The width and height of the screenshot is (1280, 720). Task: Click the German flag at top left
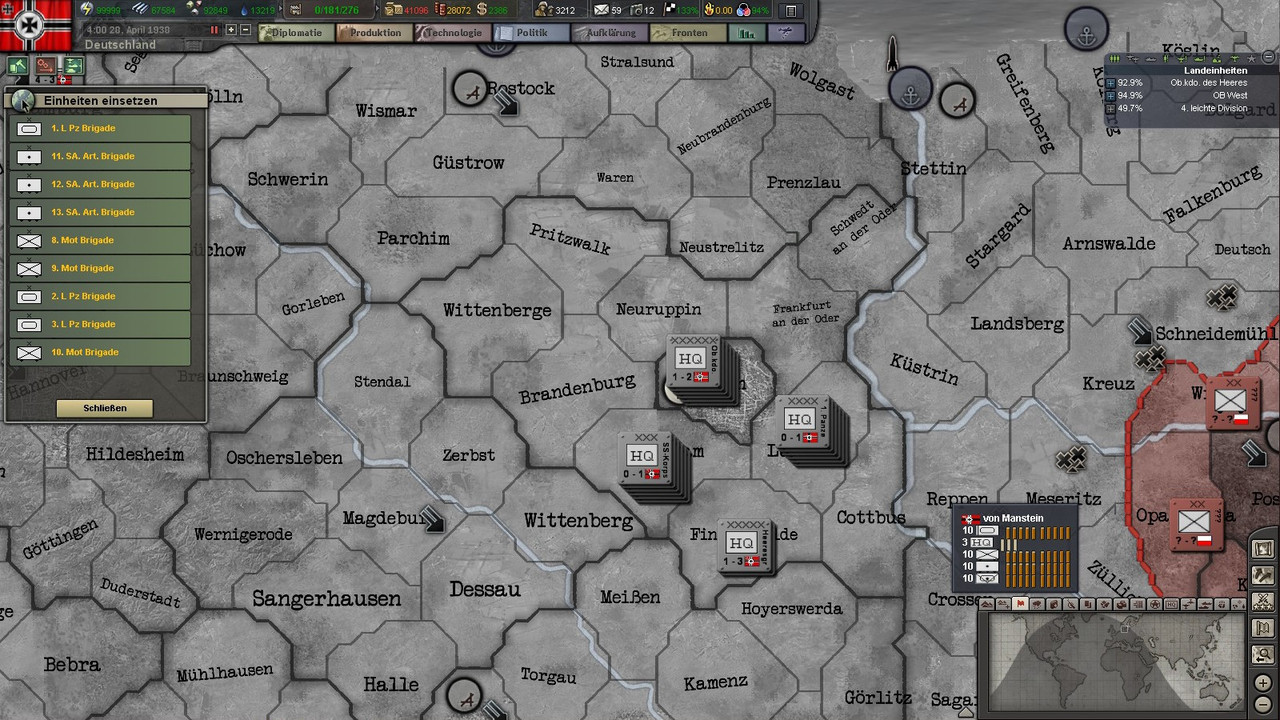point(36,25)
